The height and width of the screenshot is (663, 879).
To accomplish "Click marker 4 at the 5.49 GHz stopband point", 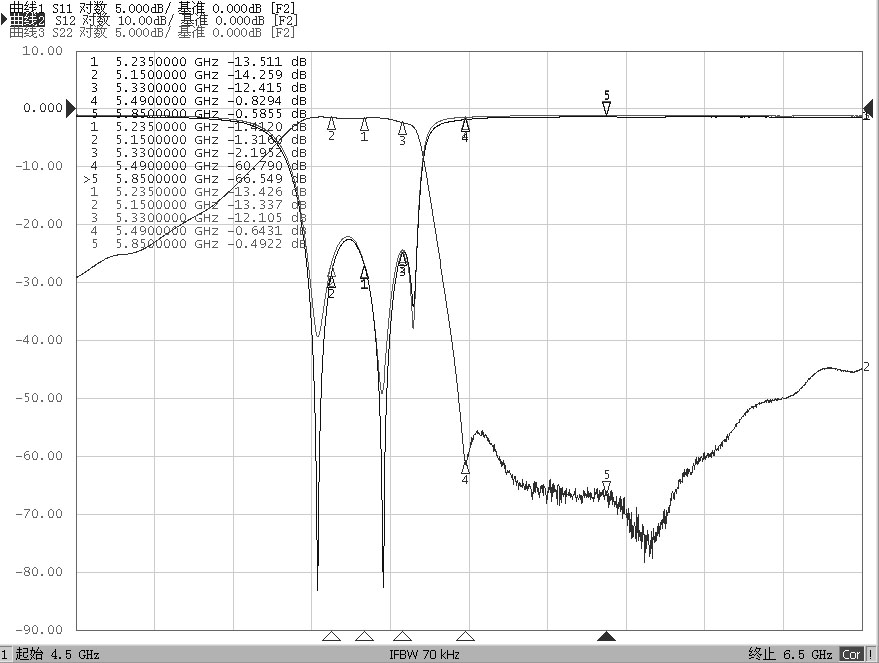I will point(465,467).
